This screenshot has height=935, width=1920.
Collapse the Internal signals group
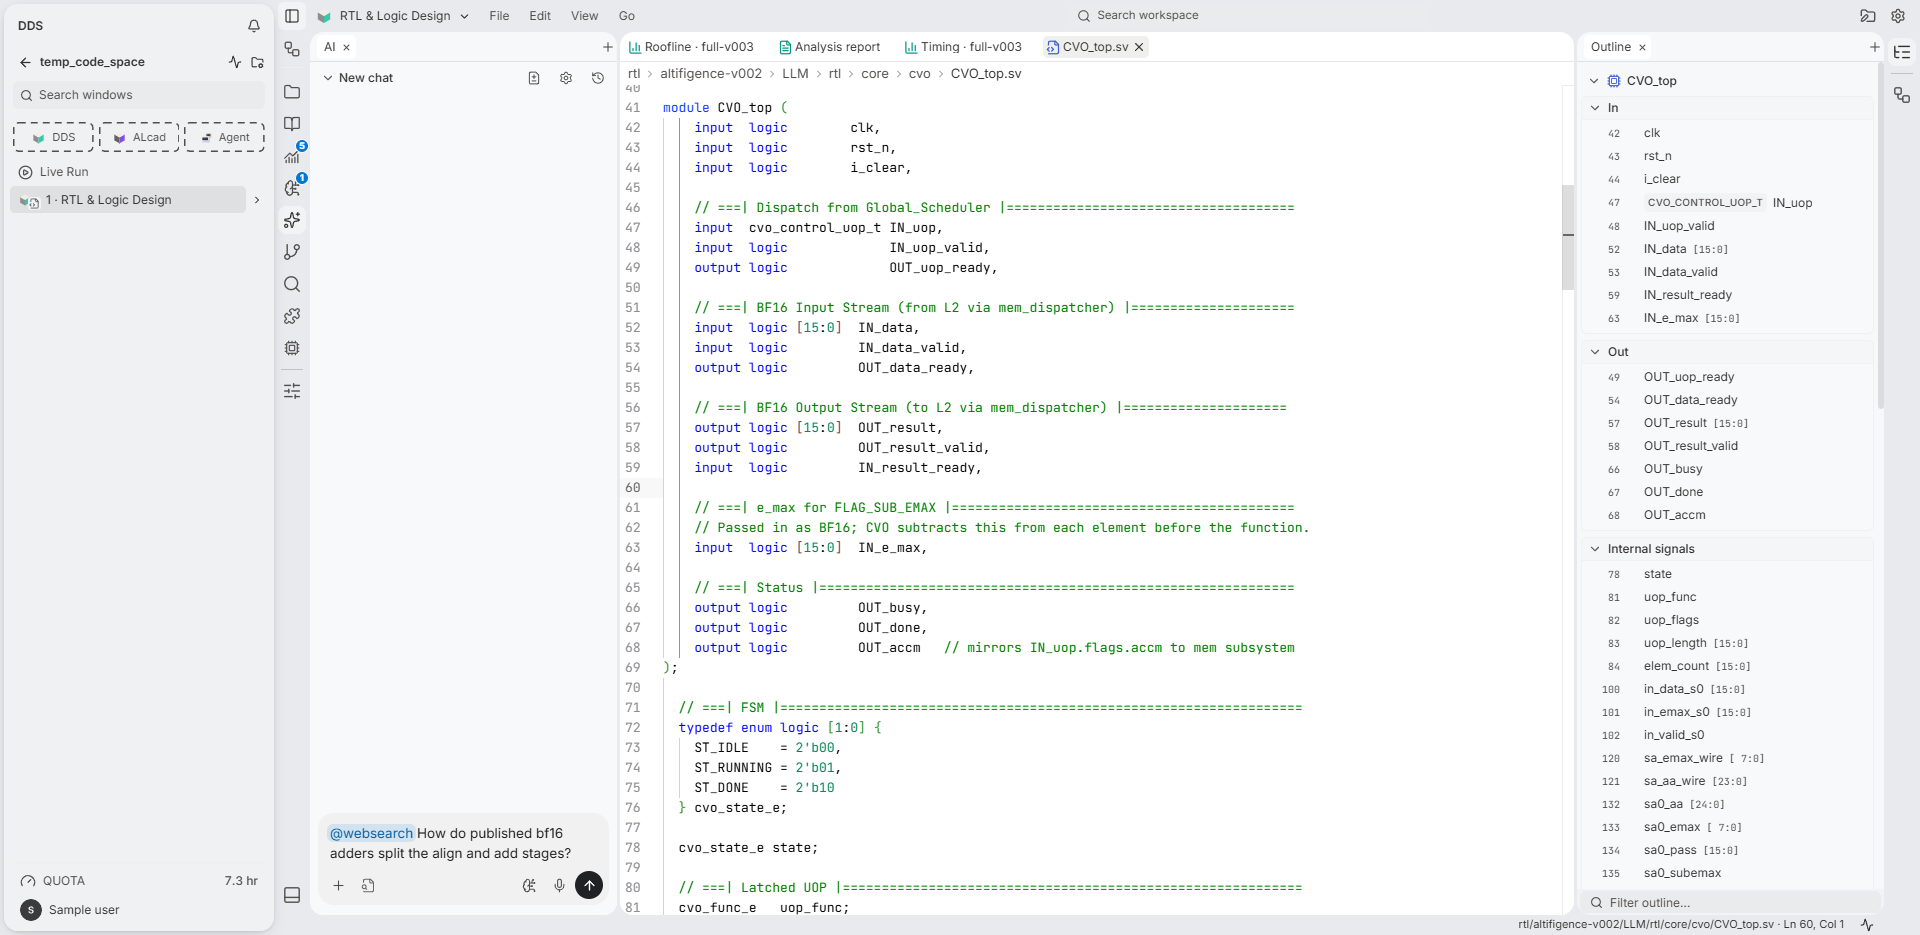click(1595, 549)
